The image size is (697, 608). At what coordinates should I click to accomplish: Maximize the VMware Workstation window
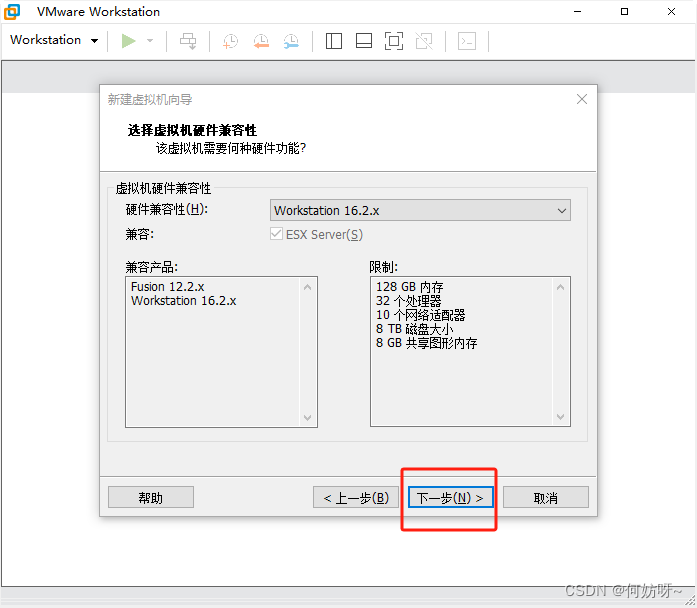click(x=625, y=12)
